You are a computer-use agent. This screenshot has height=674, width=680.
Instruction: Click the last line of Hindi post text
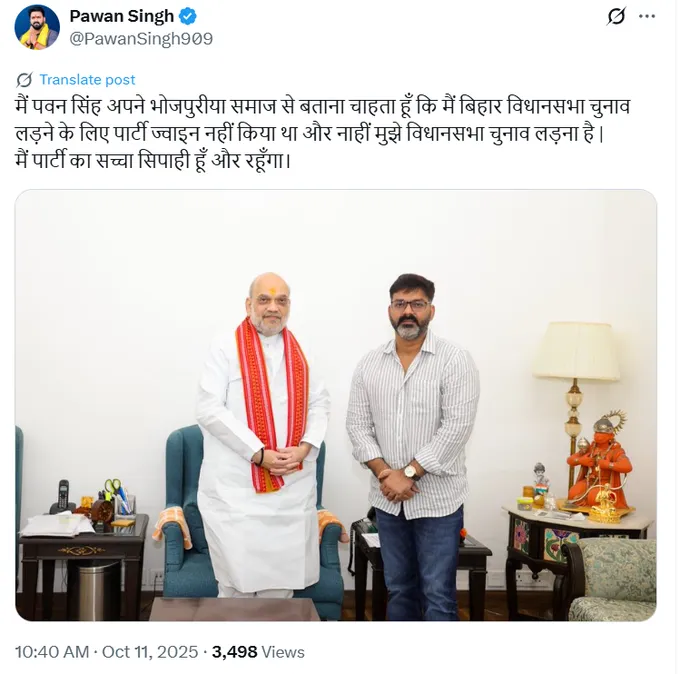[153, 161]
